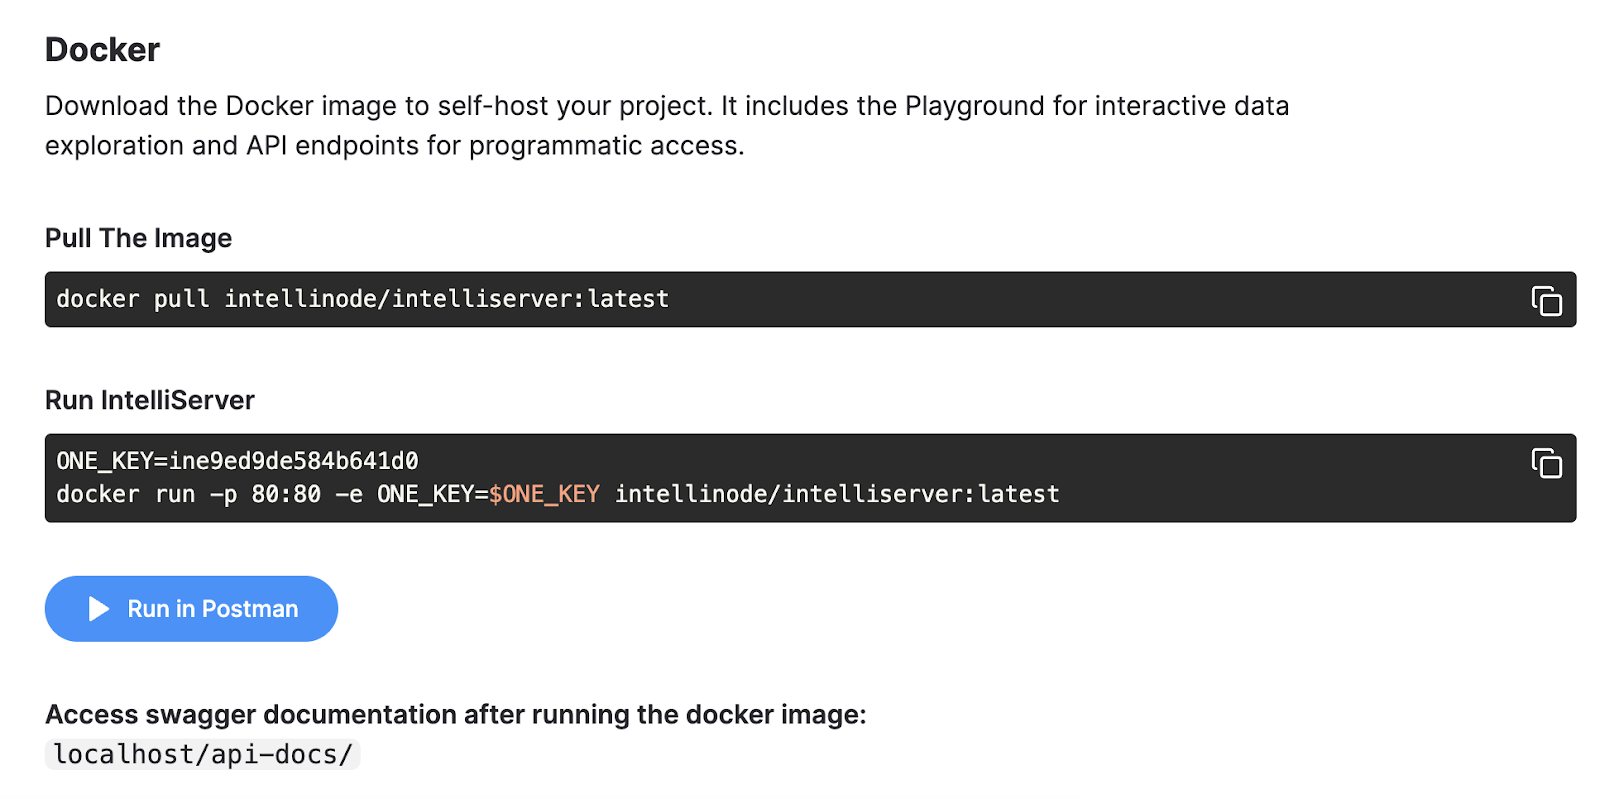
Task: Click the Docker section heading
Action: point(102,50)
